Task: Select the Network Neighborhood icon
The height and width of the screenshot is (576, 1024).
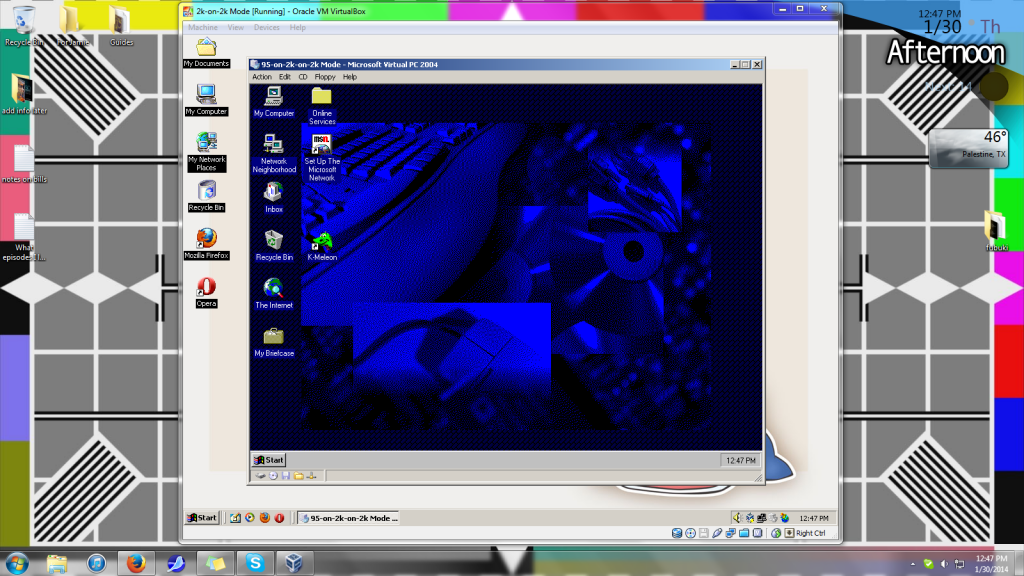Action: 274,153
